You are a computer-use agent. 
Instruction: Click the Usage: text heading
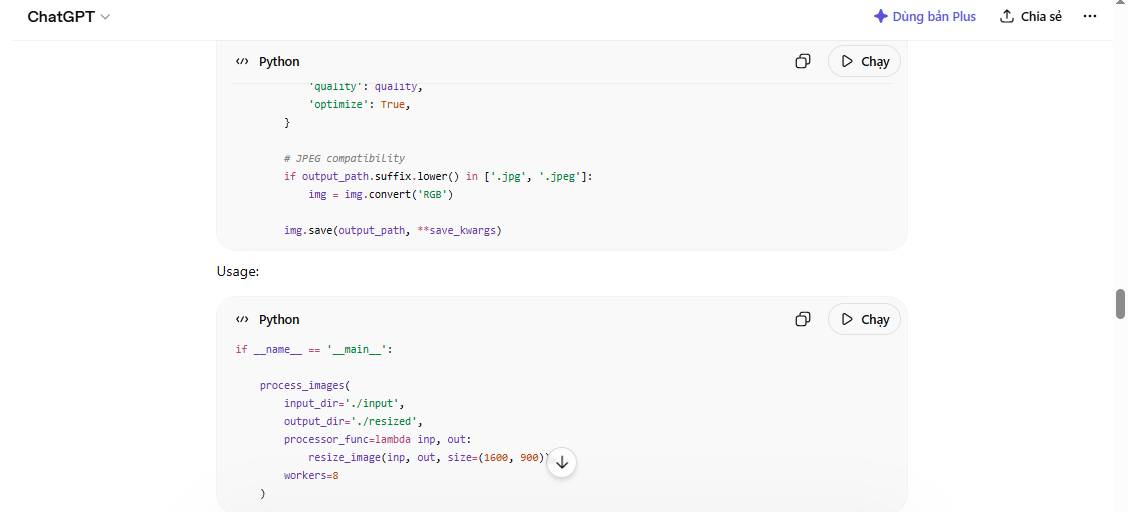(238, 271)
